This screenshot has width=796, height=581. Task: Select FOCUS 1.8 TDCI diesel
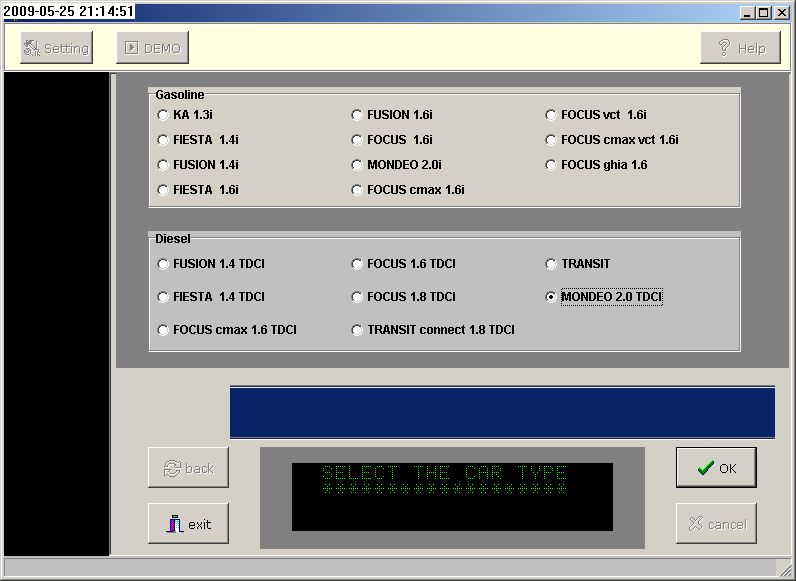pos(358,297)
